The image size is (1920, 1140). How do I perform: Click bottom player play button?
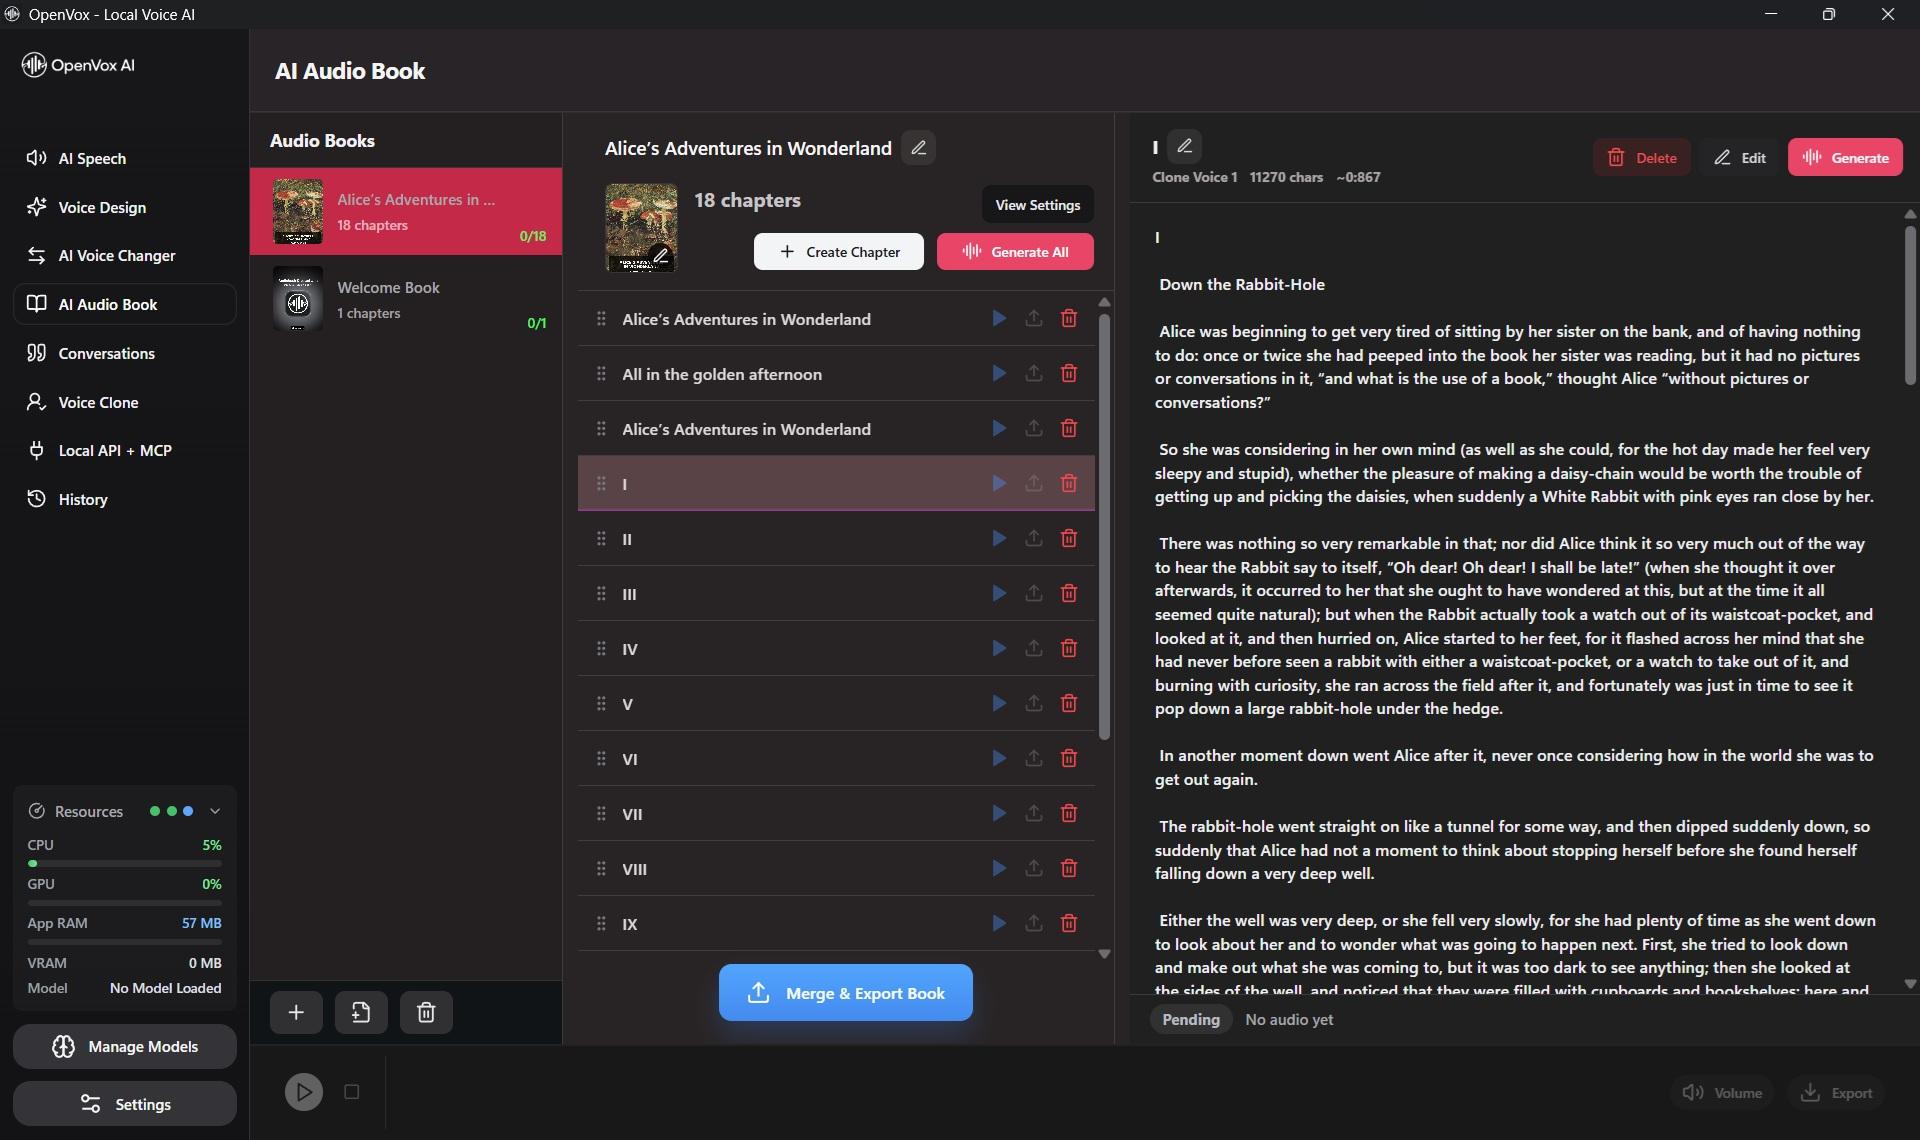(x=303, y=1092)
